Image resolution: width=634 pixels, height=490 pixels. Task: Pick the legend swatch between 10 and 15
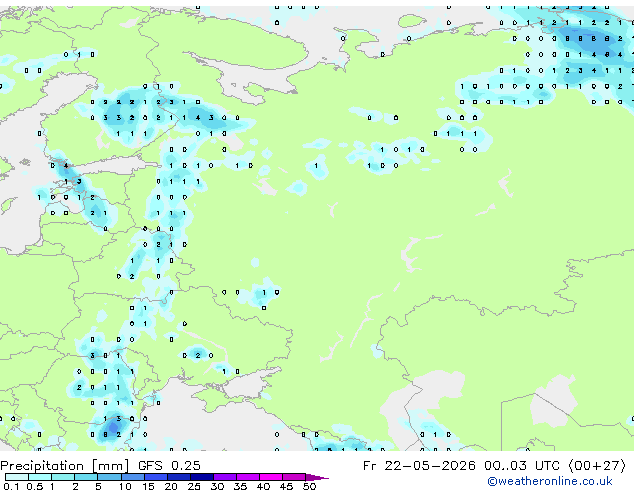(133, 477)
